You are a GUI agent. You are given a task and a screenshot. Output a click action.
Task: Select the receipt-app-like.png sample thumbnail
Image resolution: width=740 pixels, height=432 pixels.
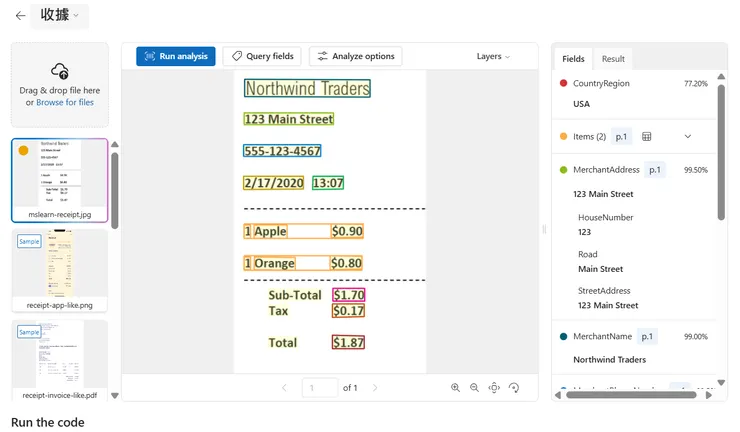(x=59, y=271)
